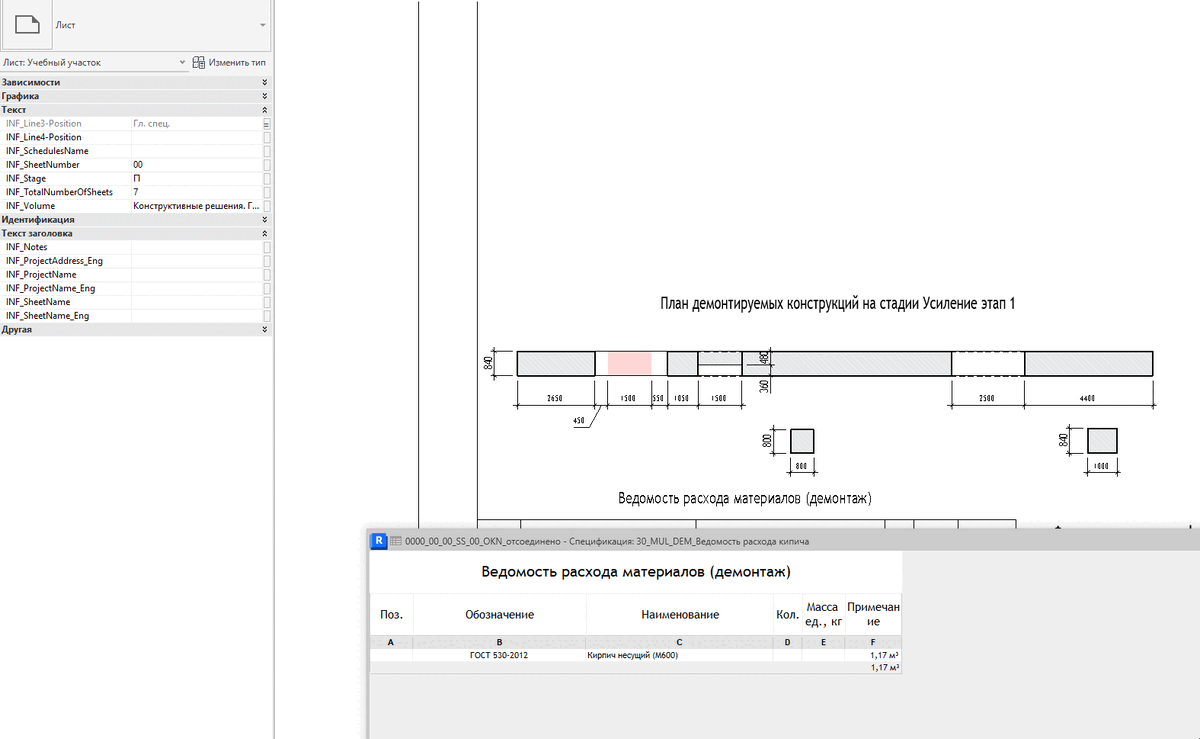This screenshot has width=1200, height=739.
Task: Click the sheet type preview icon
Action: (x=27, y=25)
